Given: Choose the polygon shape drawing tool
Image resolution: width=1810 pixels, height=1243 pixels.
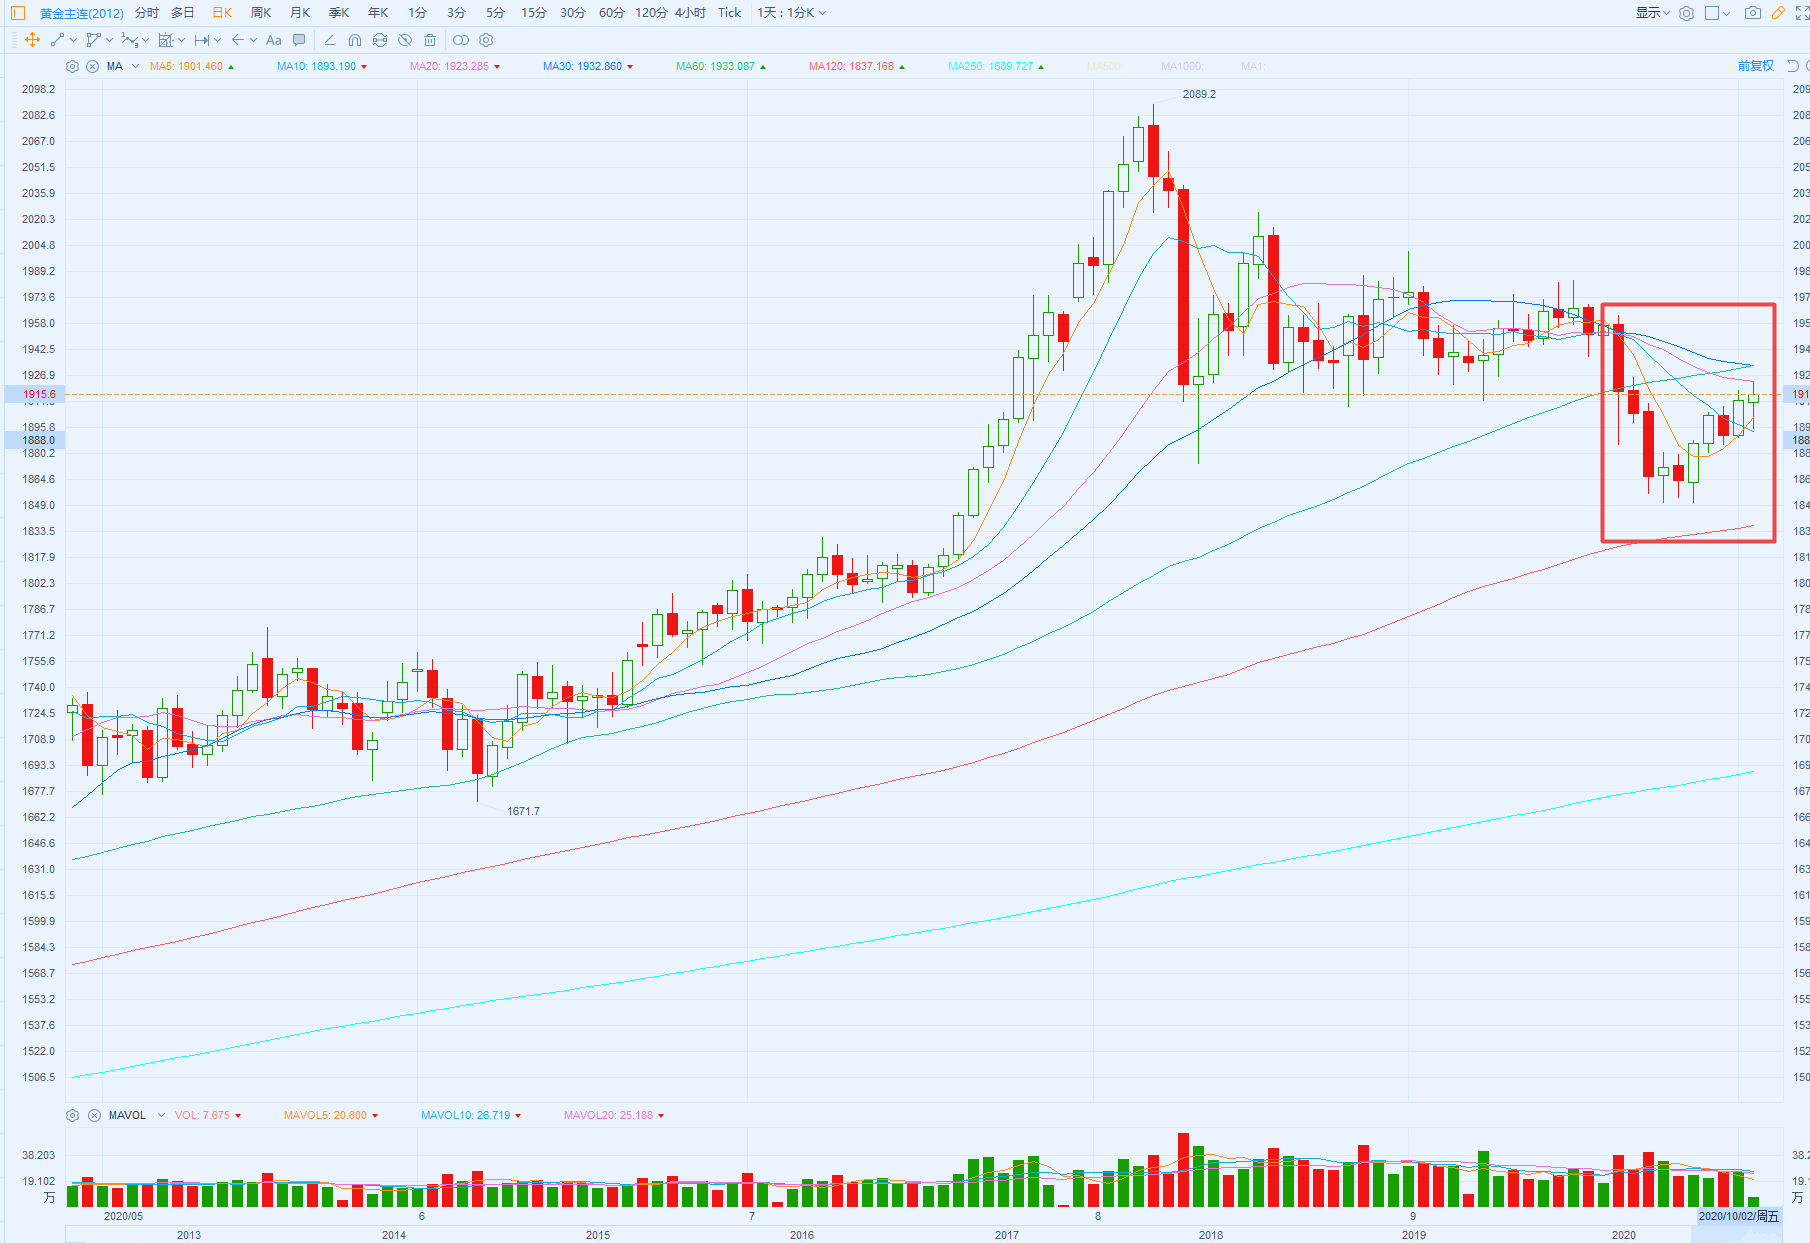Looking at the screenshot, I should pos(93,40).
